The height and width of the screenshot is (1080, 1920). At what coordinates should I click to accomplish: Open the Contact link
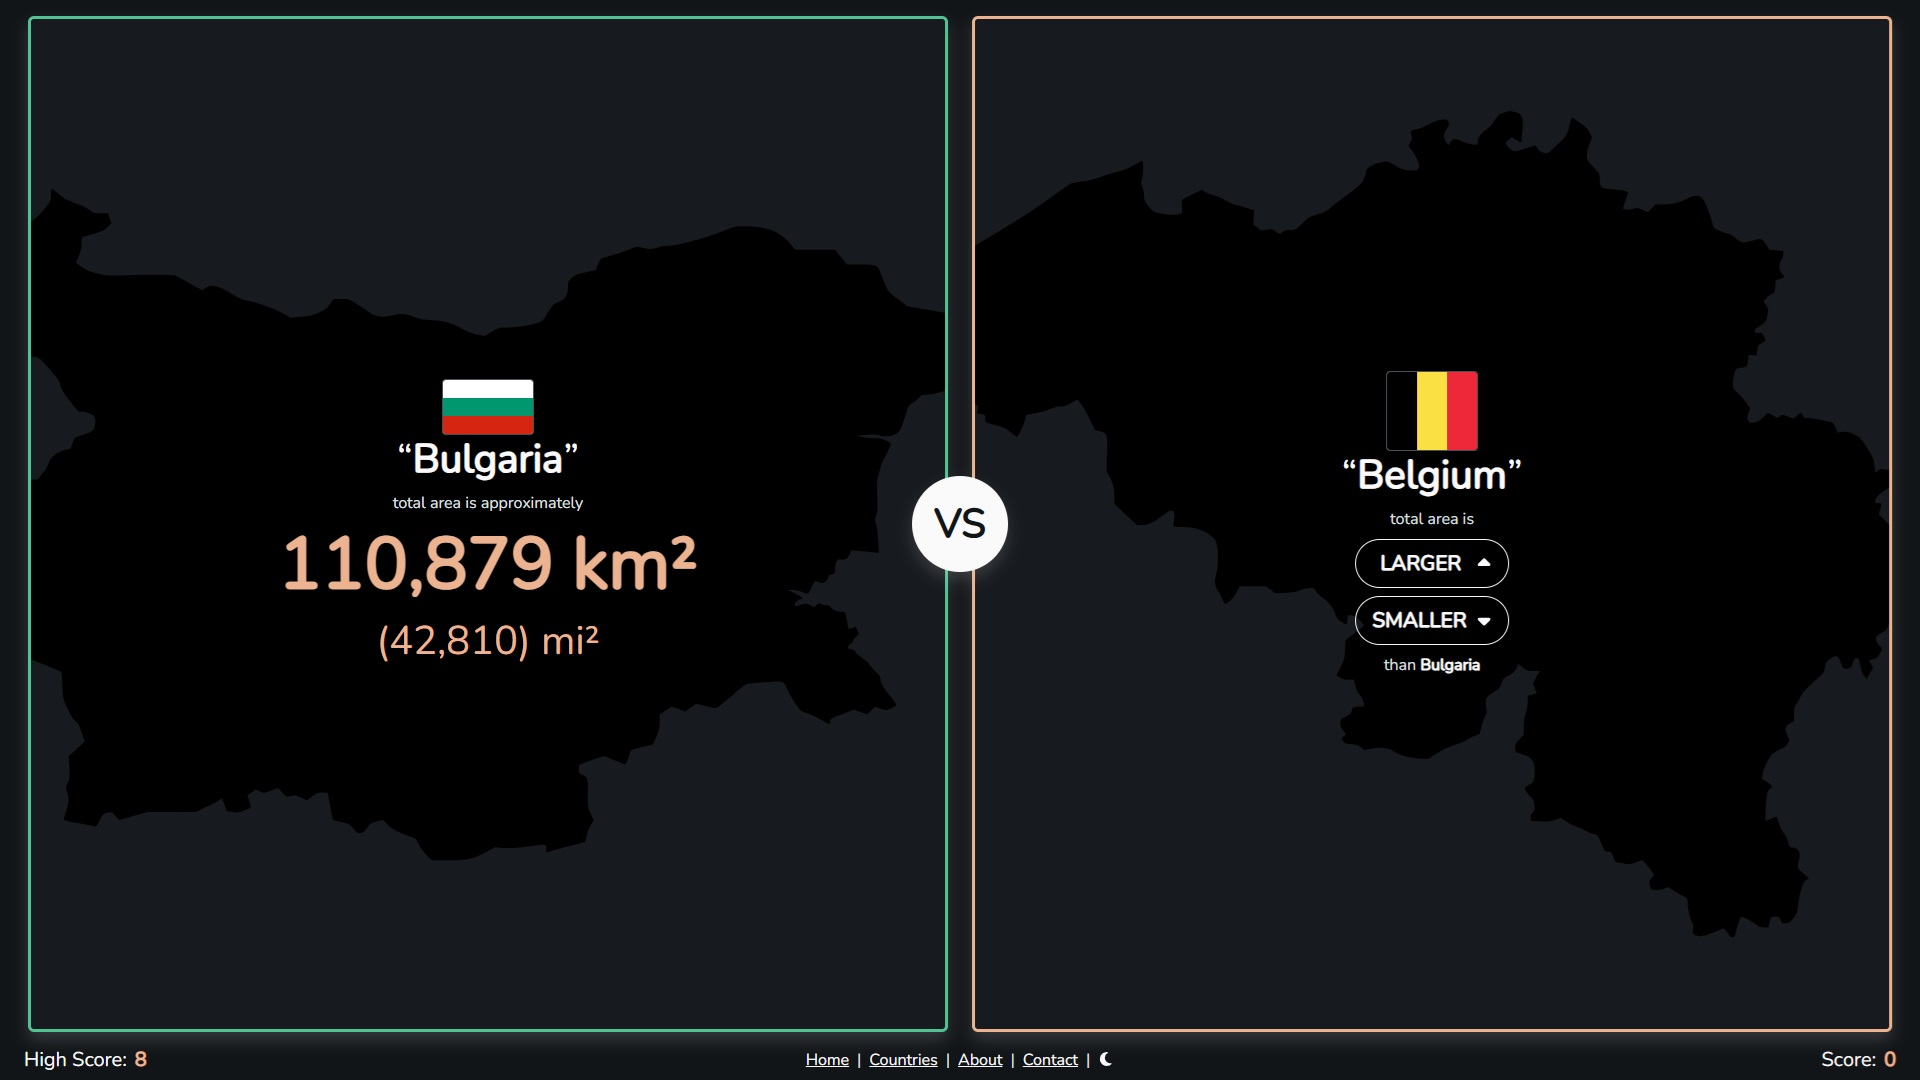(x=1050, y=1059)
